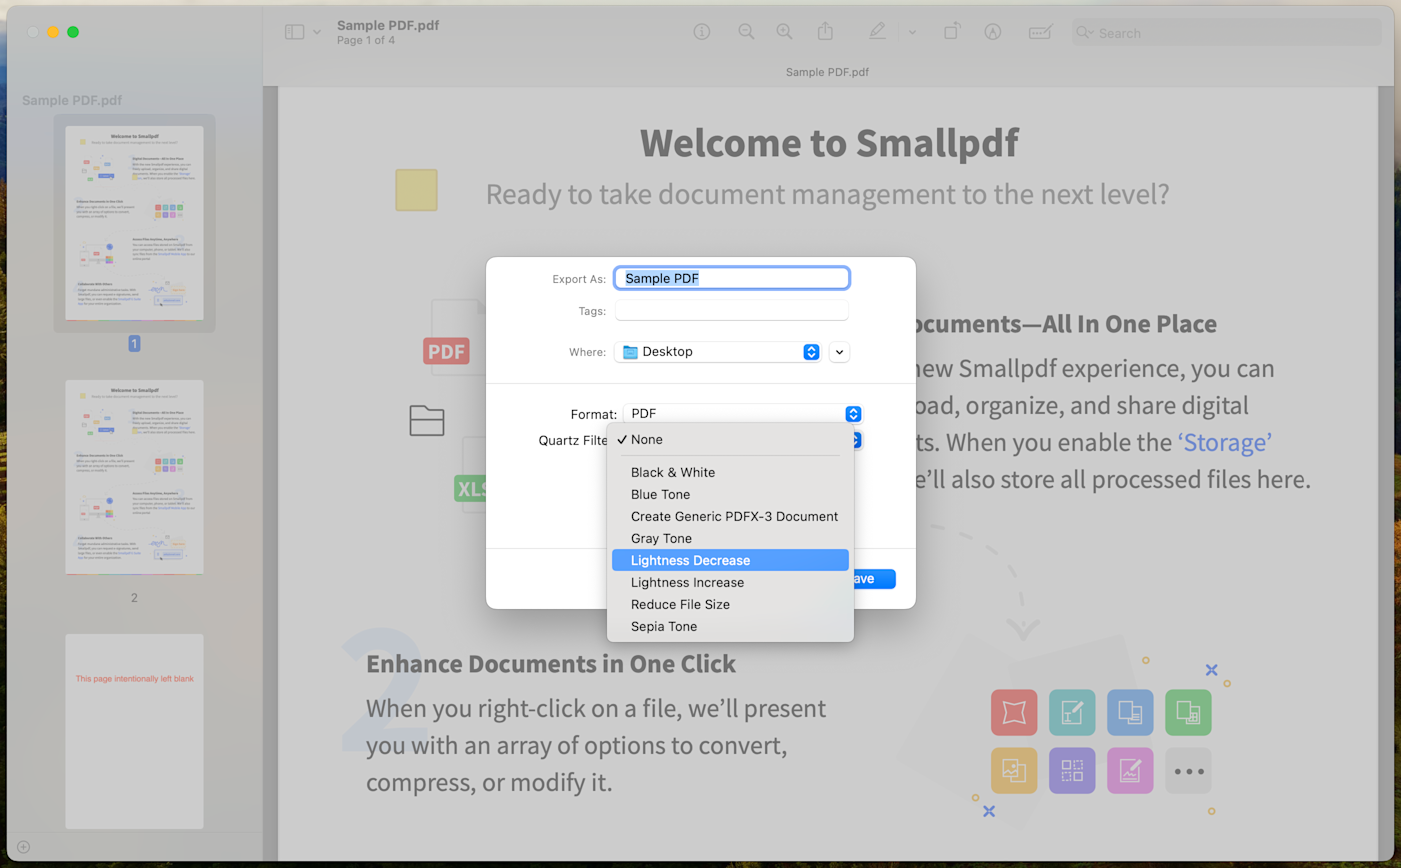The width and height of the screenshot is (1401, 868).
Task: Click the purple grid tool tile
Action: 1072,771
